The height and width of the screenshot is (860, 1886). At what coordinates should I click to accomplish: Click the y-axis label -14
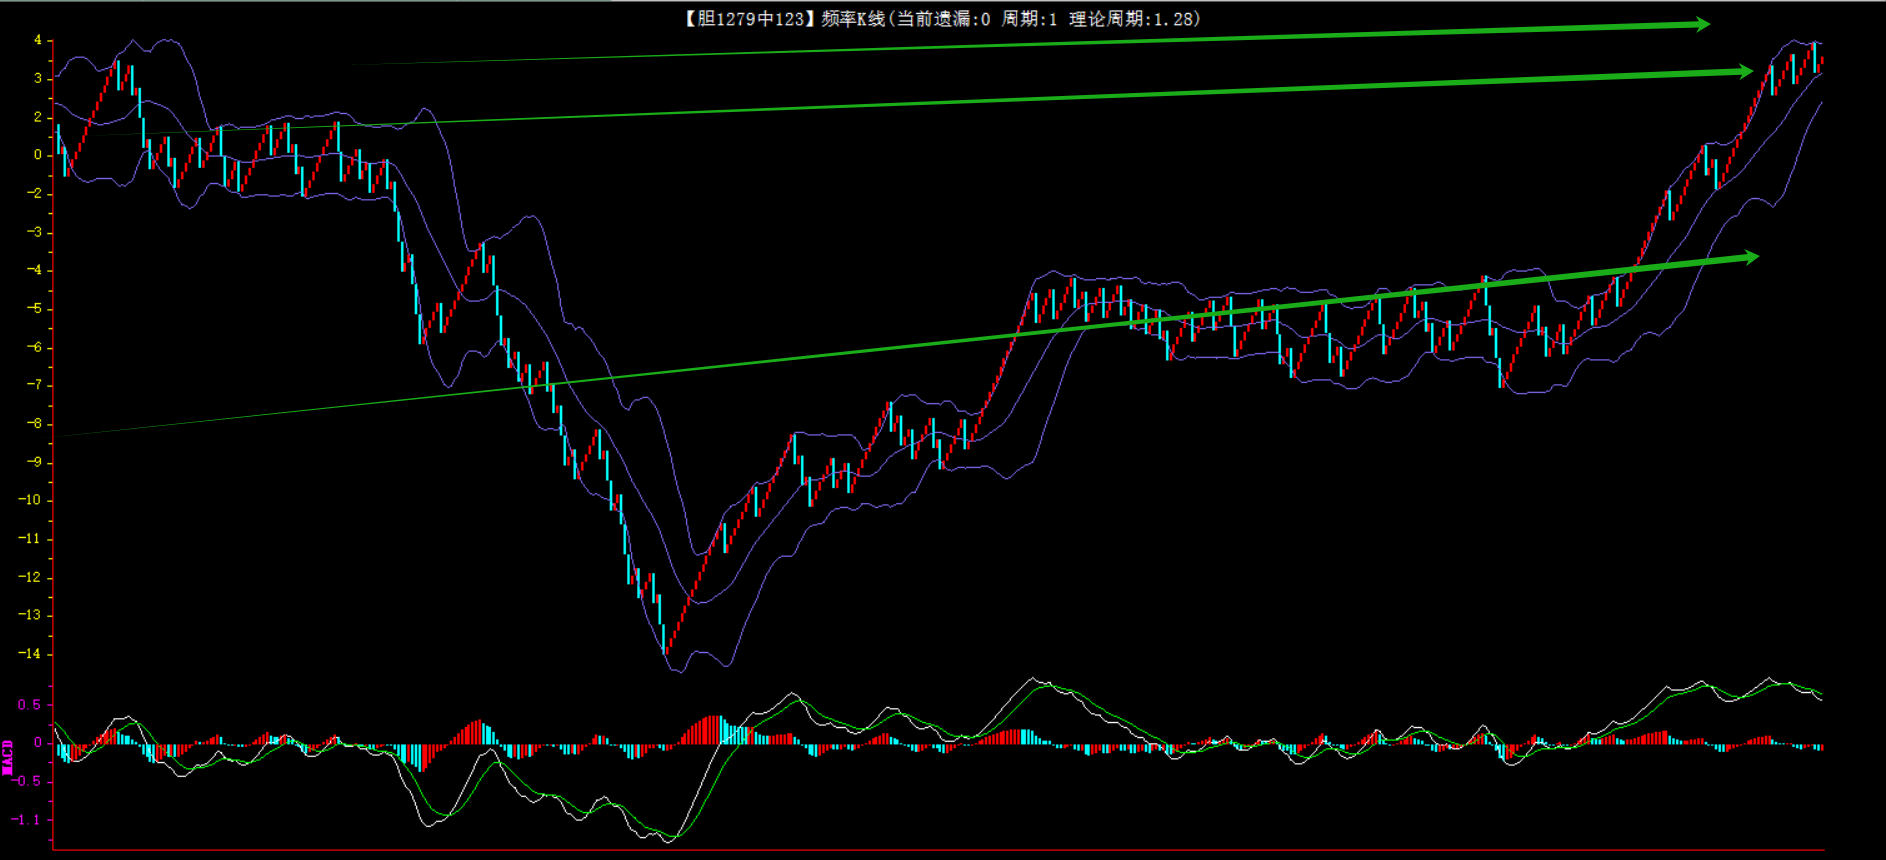pos(31,654)
